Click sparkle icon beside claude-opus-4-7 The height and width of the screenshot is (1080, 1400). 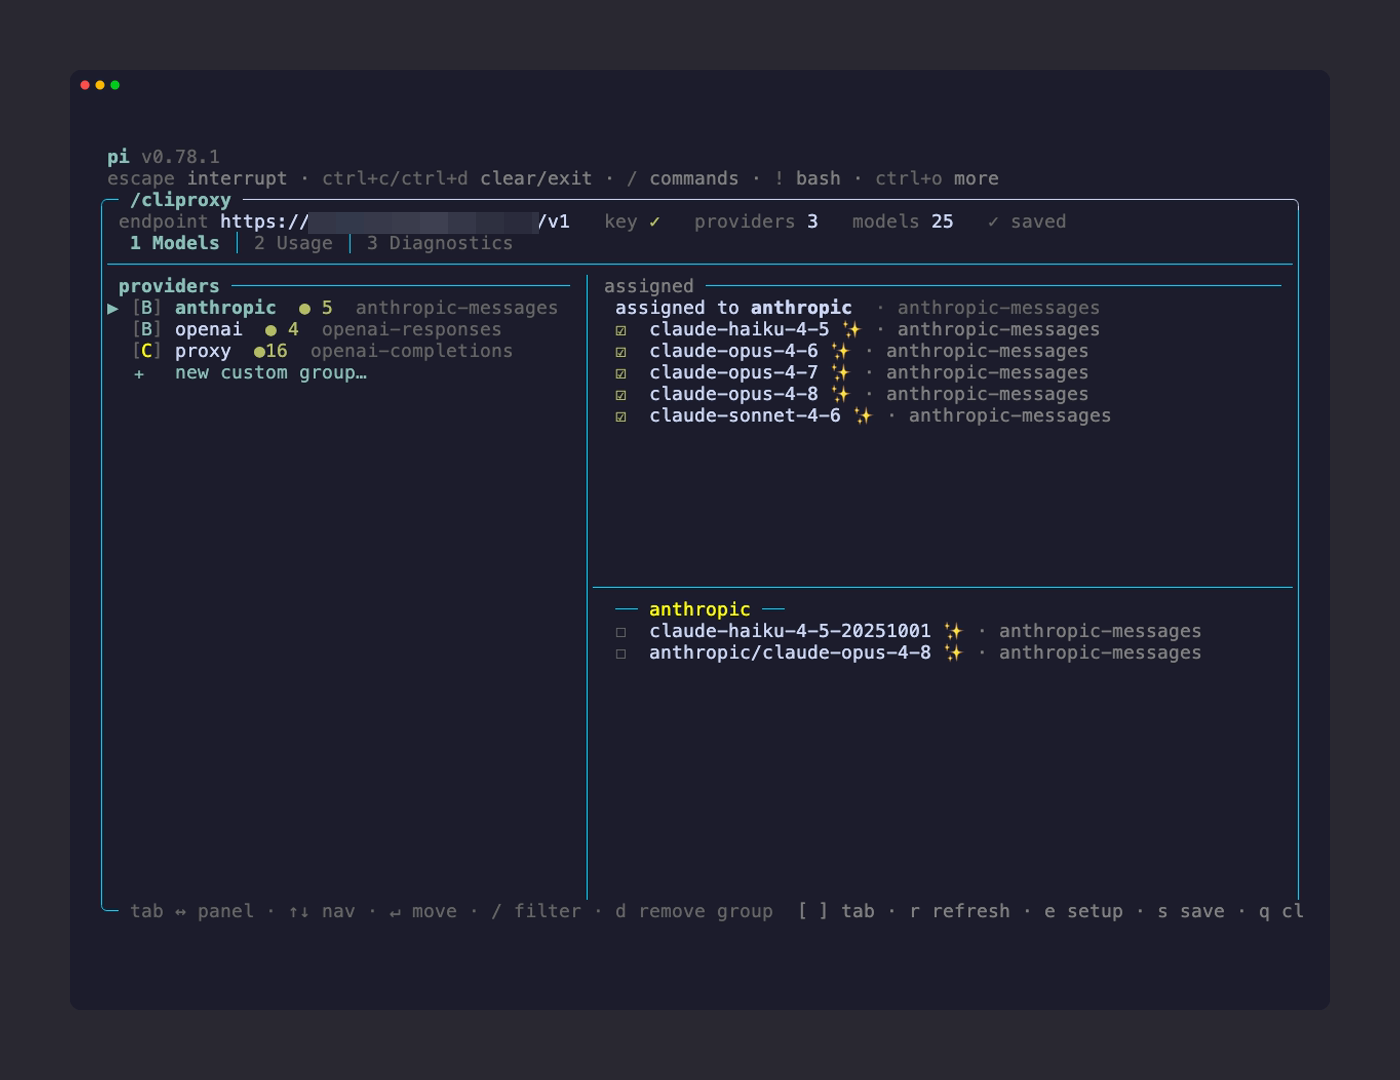point(840,372)
